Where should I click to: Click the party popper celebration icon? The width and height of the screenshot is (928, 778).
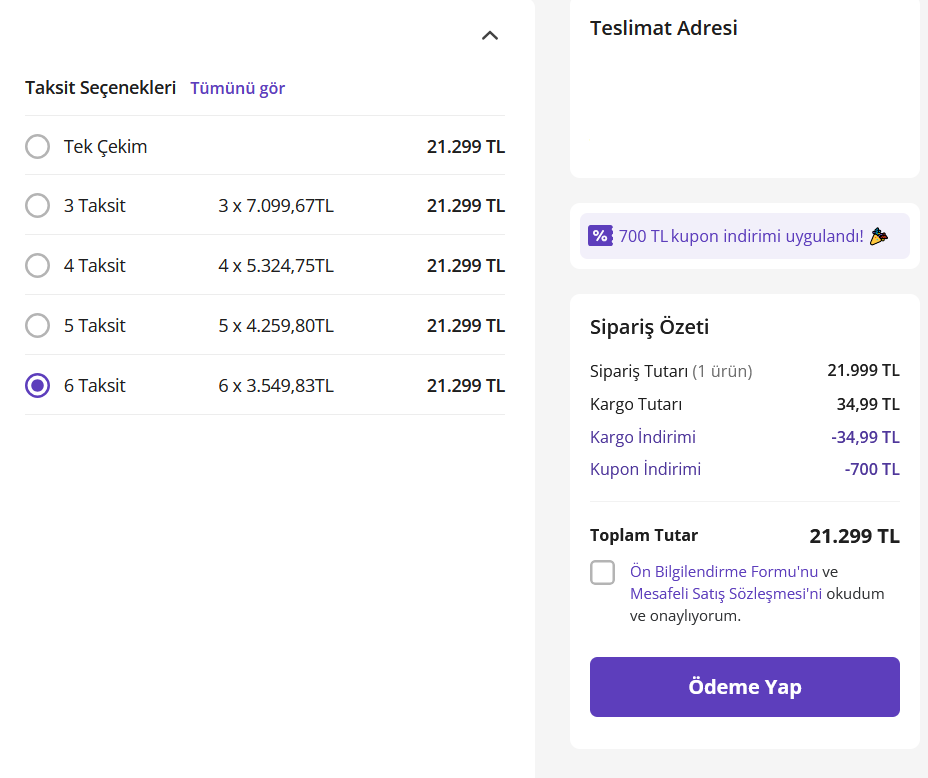point(878,236)
